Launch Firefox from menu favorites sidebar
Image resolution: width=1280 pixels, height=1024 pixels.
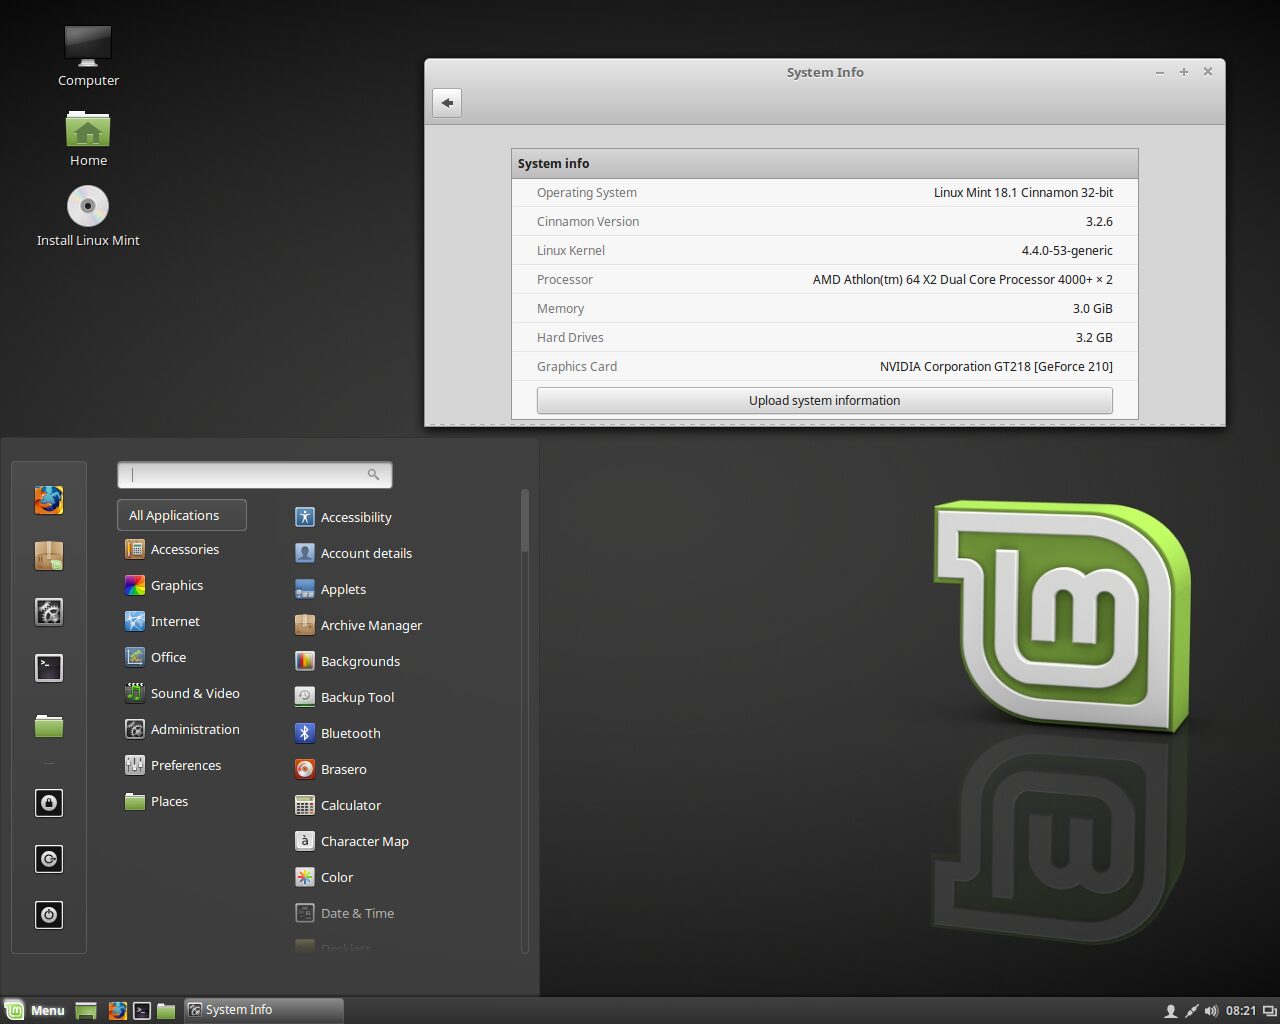click(49, 499)
